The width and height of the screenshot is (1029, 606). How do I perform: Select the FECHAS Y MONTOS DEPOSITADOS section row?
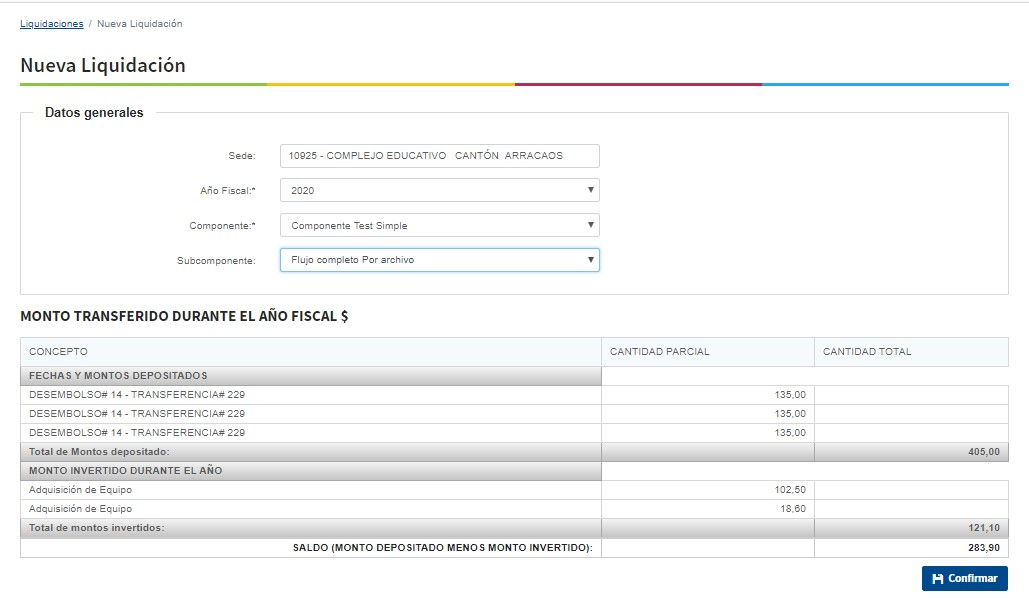[118, 376]
